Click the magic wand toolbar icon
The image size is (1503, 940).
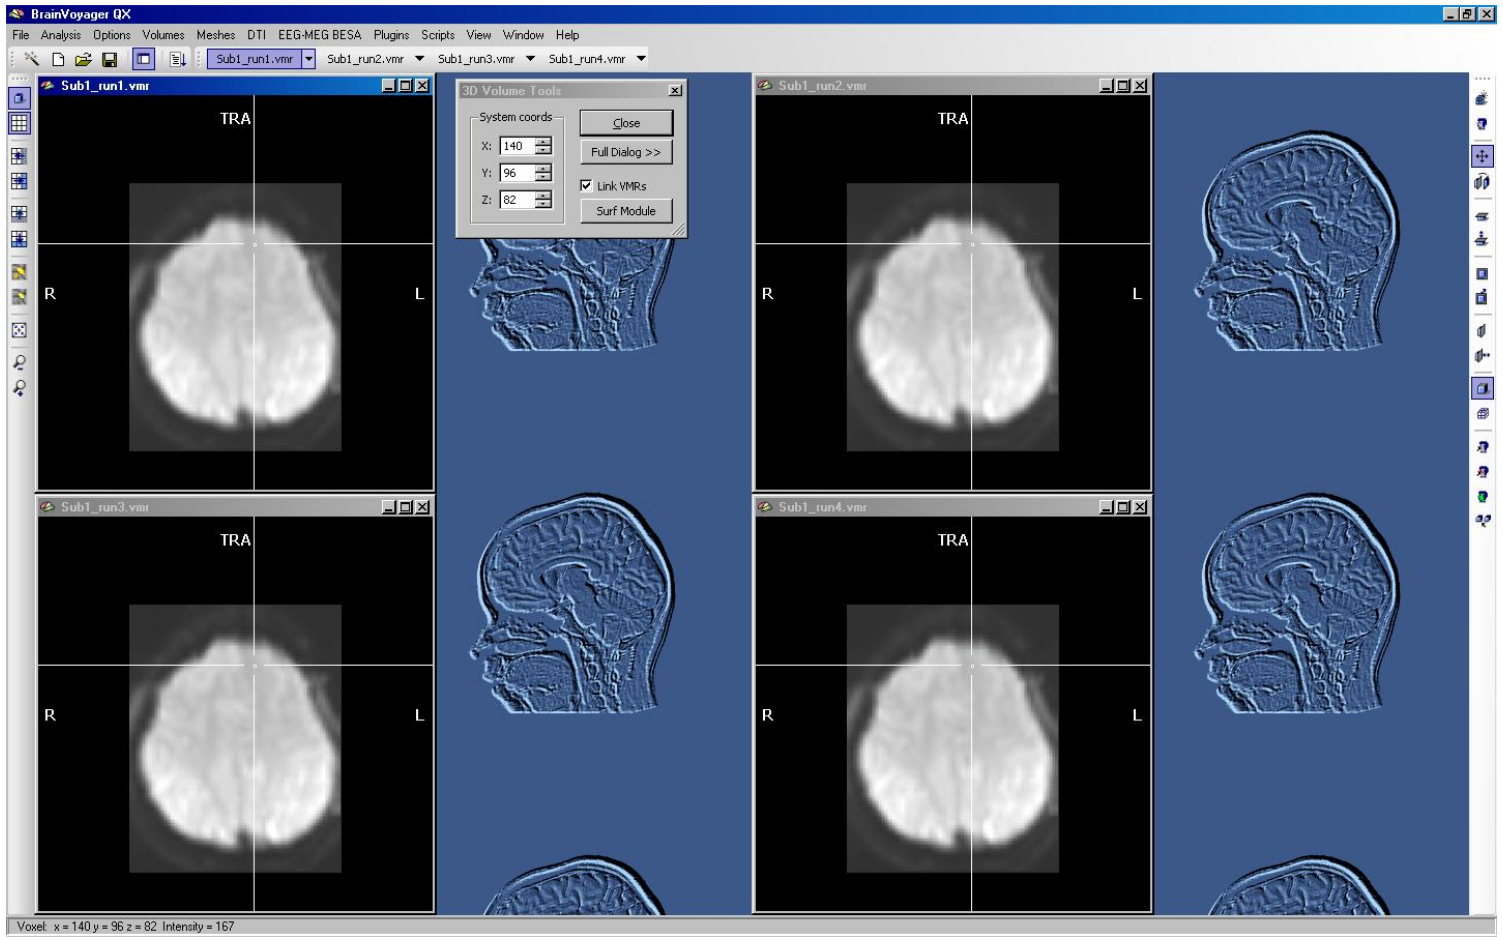32,59
